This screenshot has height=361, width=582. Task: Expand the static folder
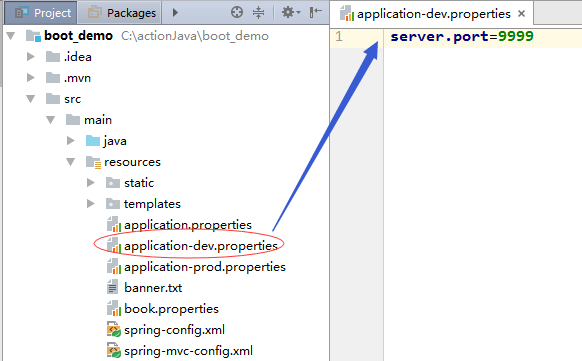[x=90, y=183]
